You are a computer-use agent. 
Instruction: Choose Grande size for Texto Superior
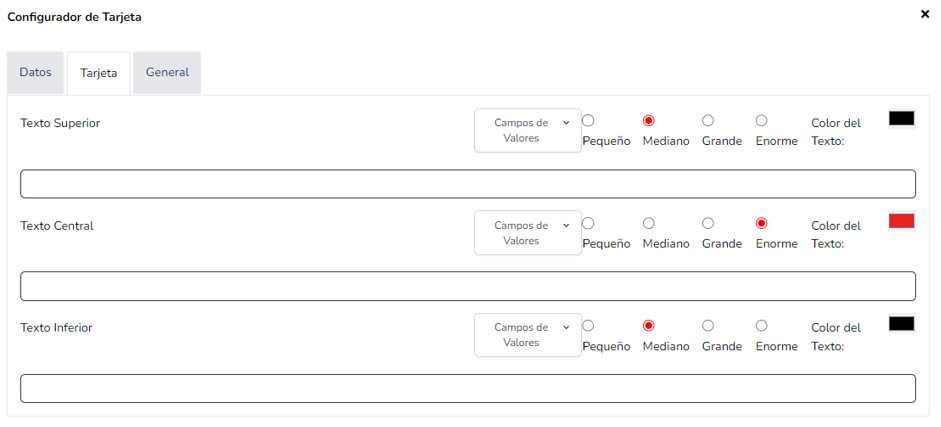(708, 121)
